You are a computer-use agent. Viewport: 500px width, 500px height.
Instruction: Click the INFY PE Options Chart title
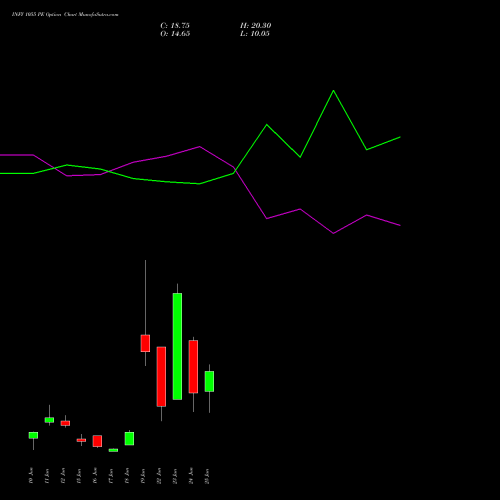[65, 15]
